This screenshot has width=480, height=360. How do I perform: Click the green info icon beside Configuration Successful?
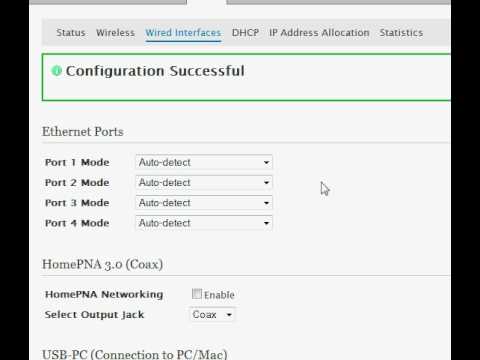tap(56, 71)
